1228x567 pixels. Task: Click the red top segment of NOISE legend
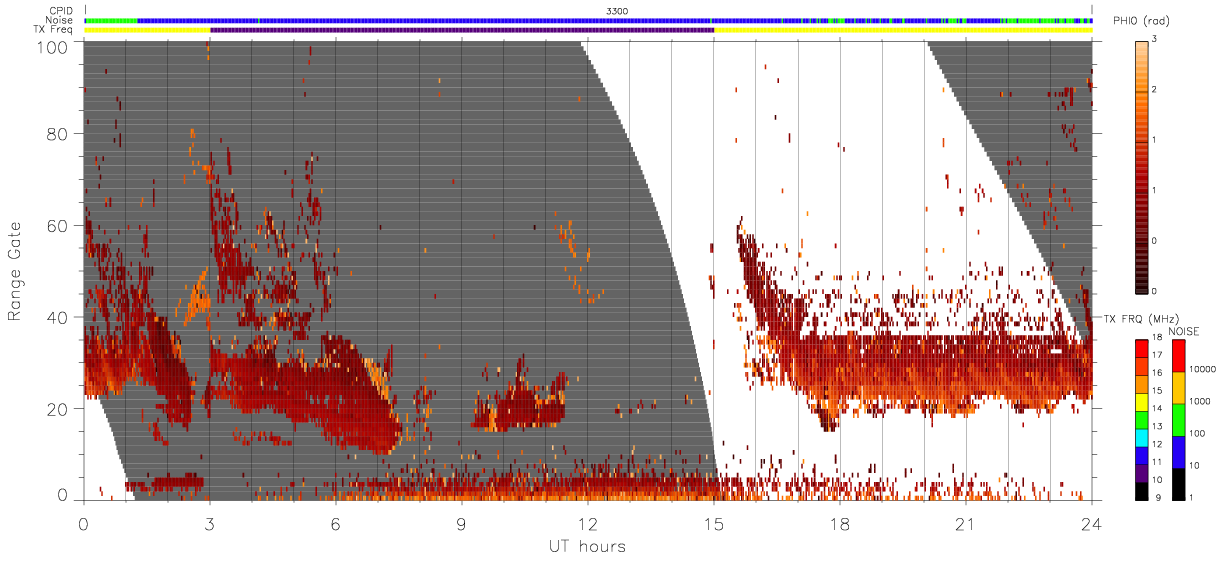click(x=1178, y=356)
